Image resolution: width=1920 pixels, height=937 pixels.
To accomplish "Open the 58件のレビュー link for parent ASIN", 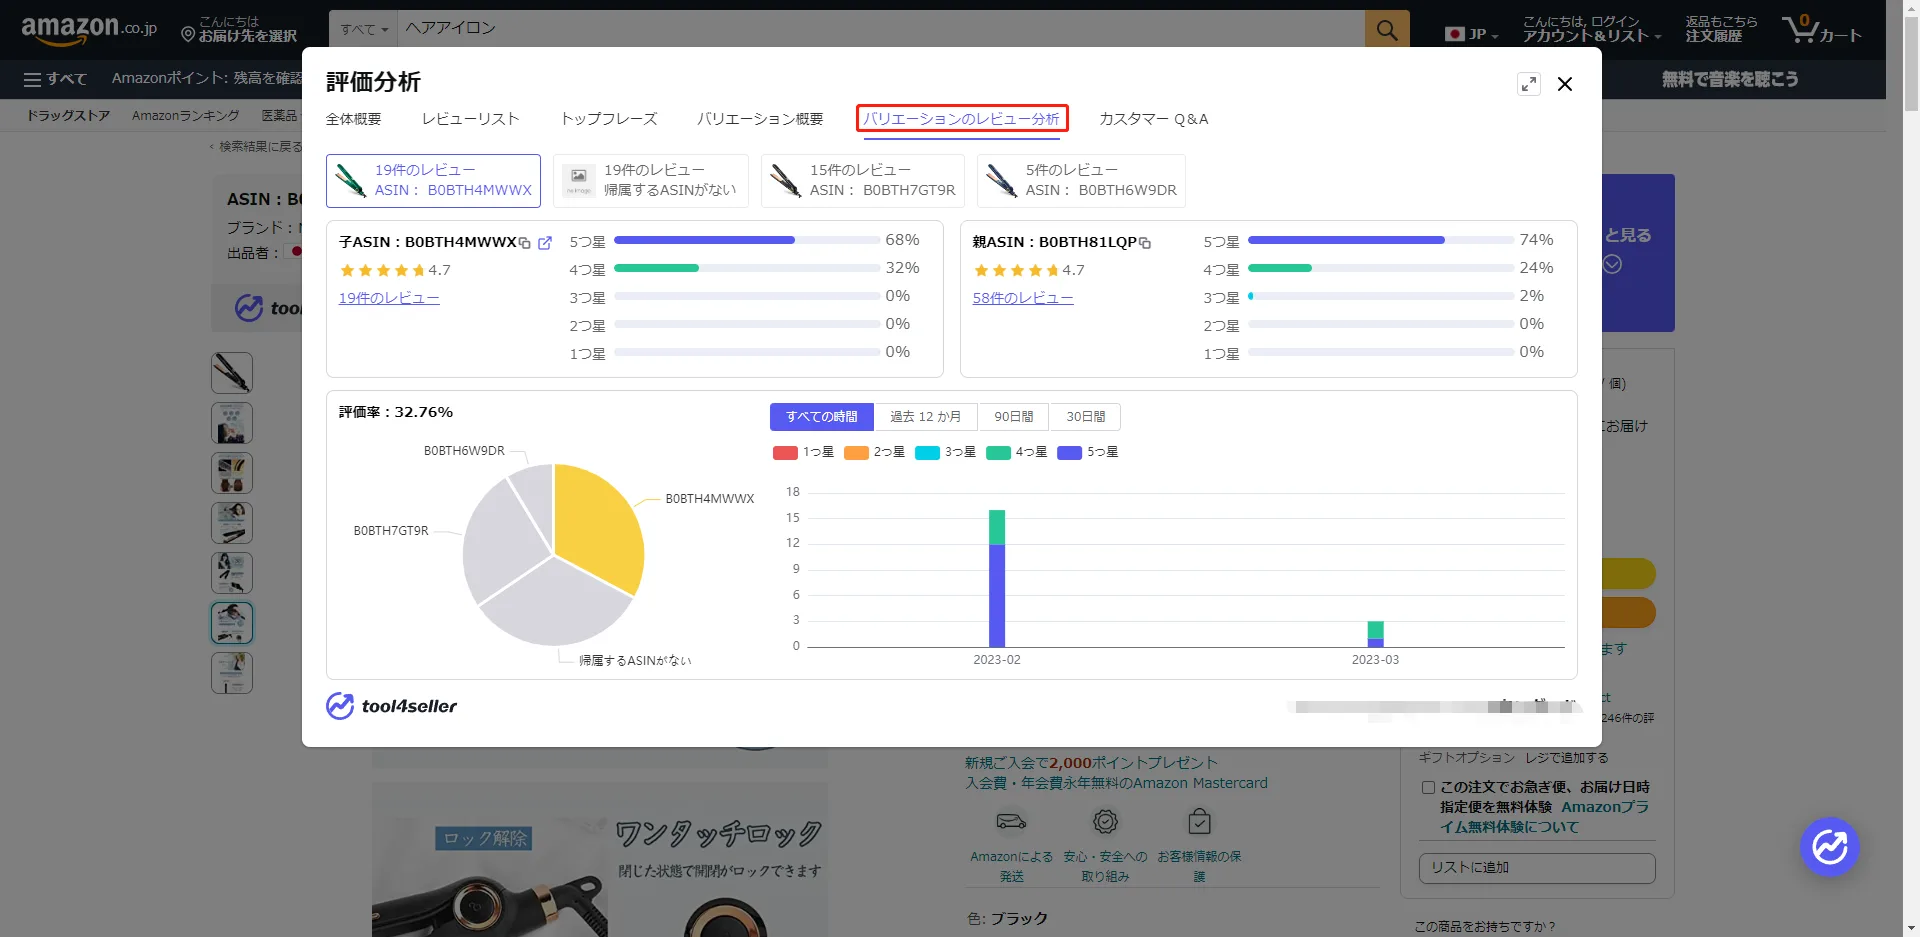I will pos(1023,298).
